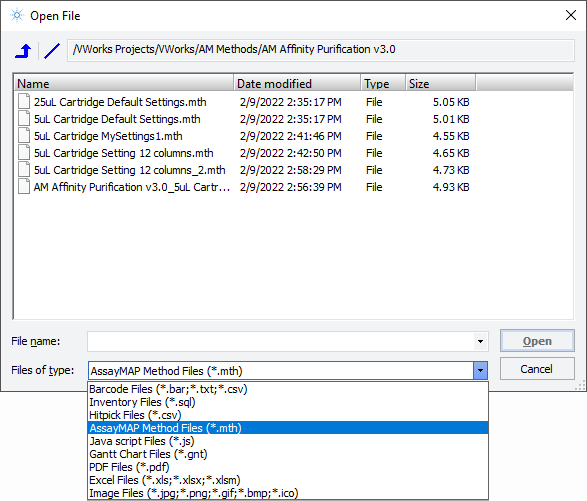Screen dimensions: 587x501
Task: Select 5uL Cartridge Default Settings.mth file icon
Action: [x=24, y=119]
